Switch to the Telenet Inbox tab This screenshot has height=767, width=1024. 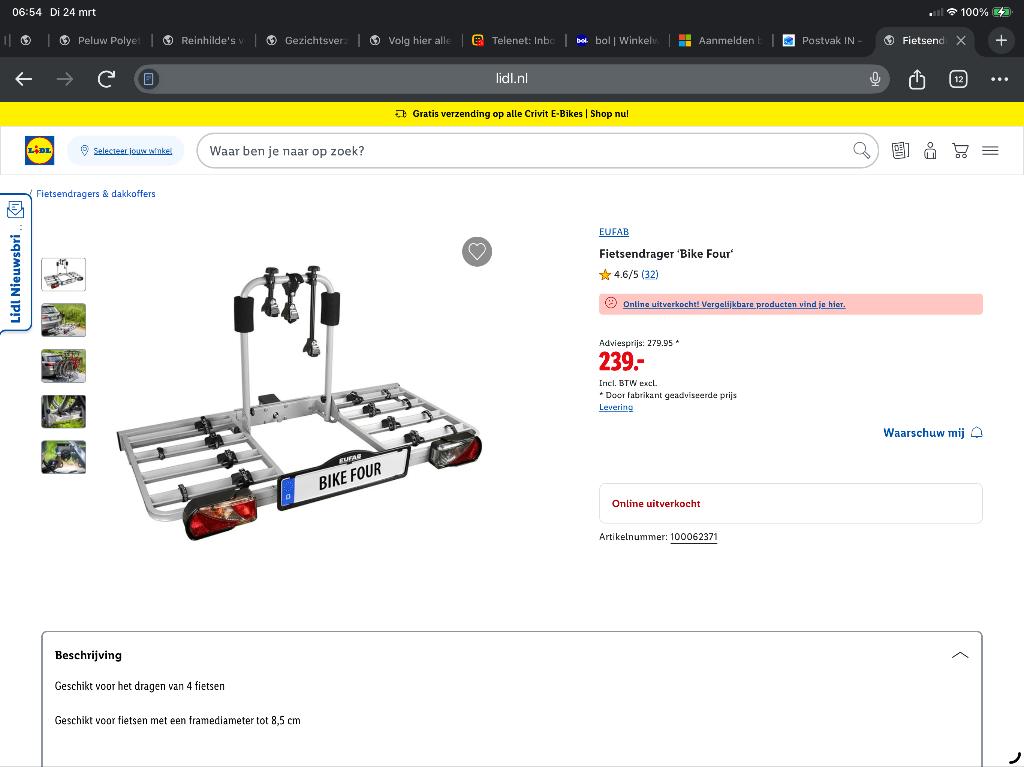[x=513, y=40]
